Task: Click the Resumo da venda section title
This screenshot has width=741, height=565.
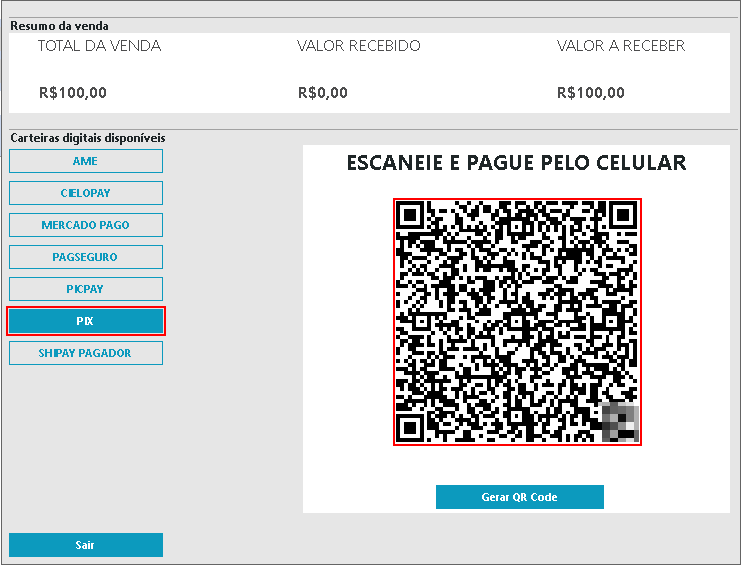Action: coord(59,26)
